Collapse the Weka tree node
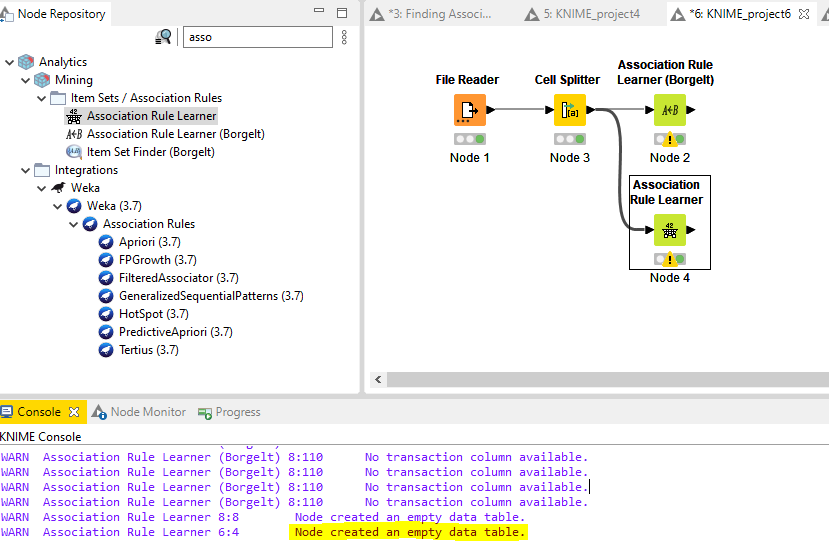 pyautogui.click(x=41, y=188)
